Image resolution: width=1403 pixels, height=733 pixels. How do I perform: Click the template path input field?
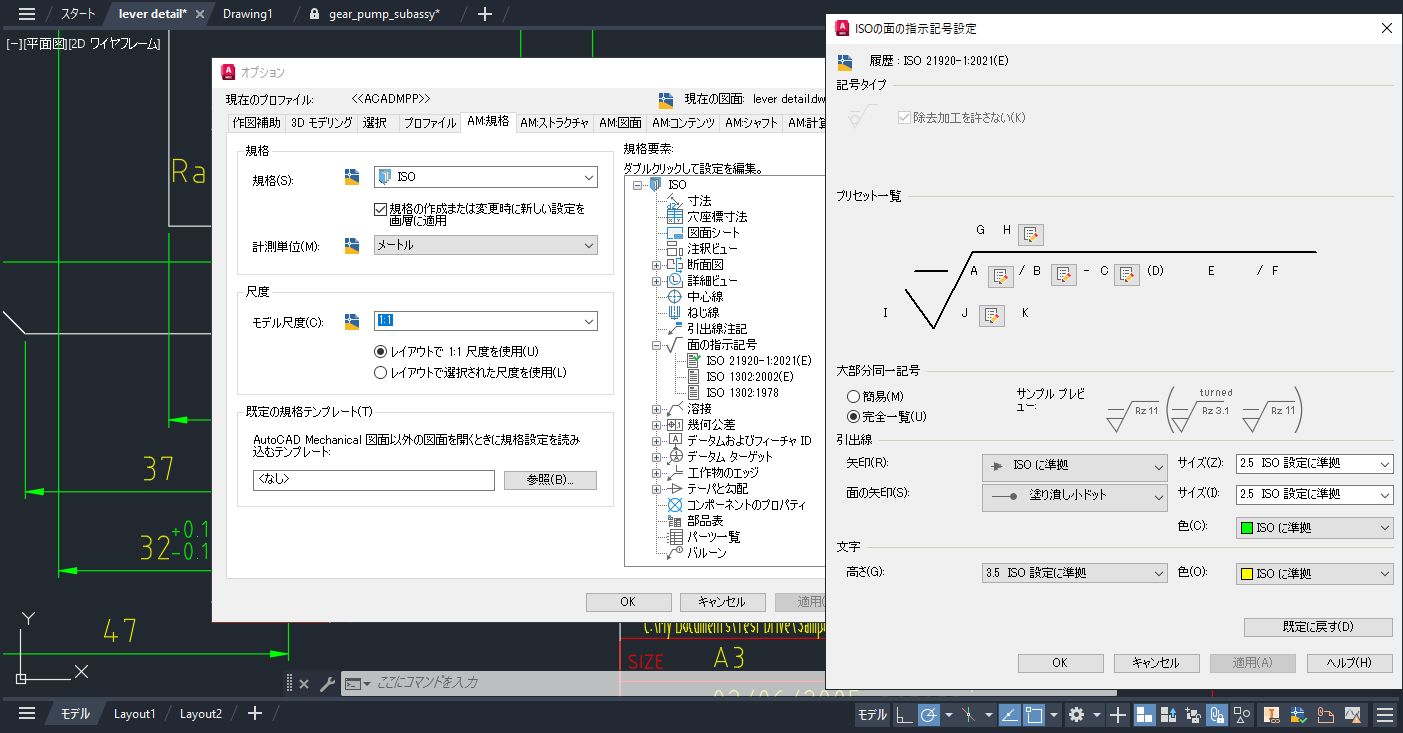(374, 481)
